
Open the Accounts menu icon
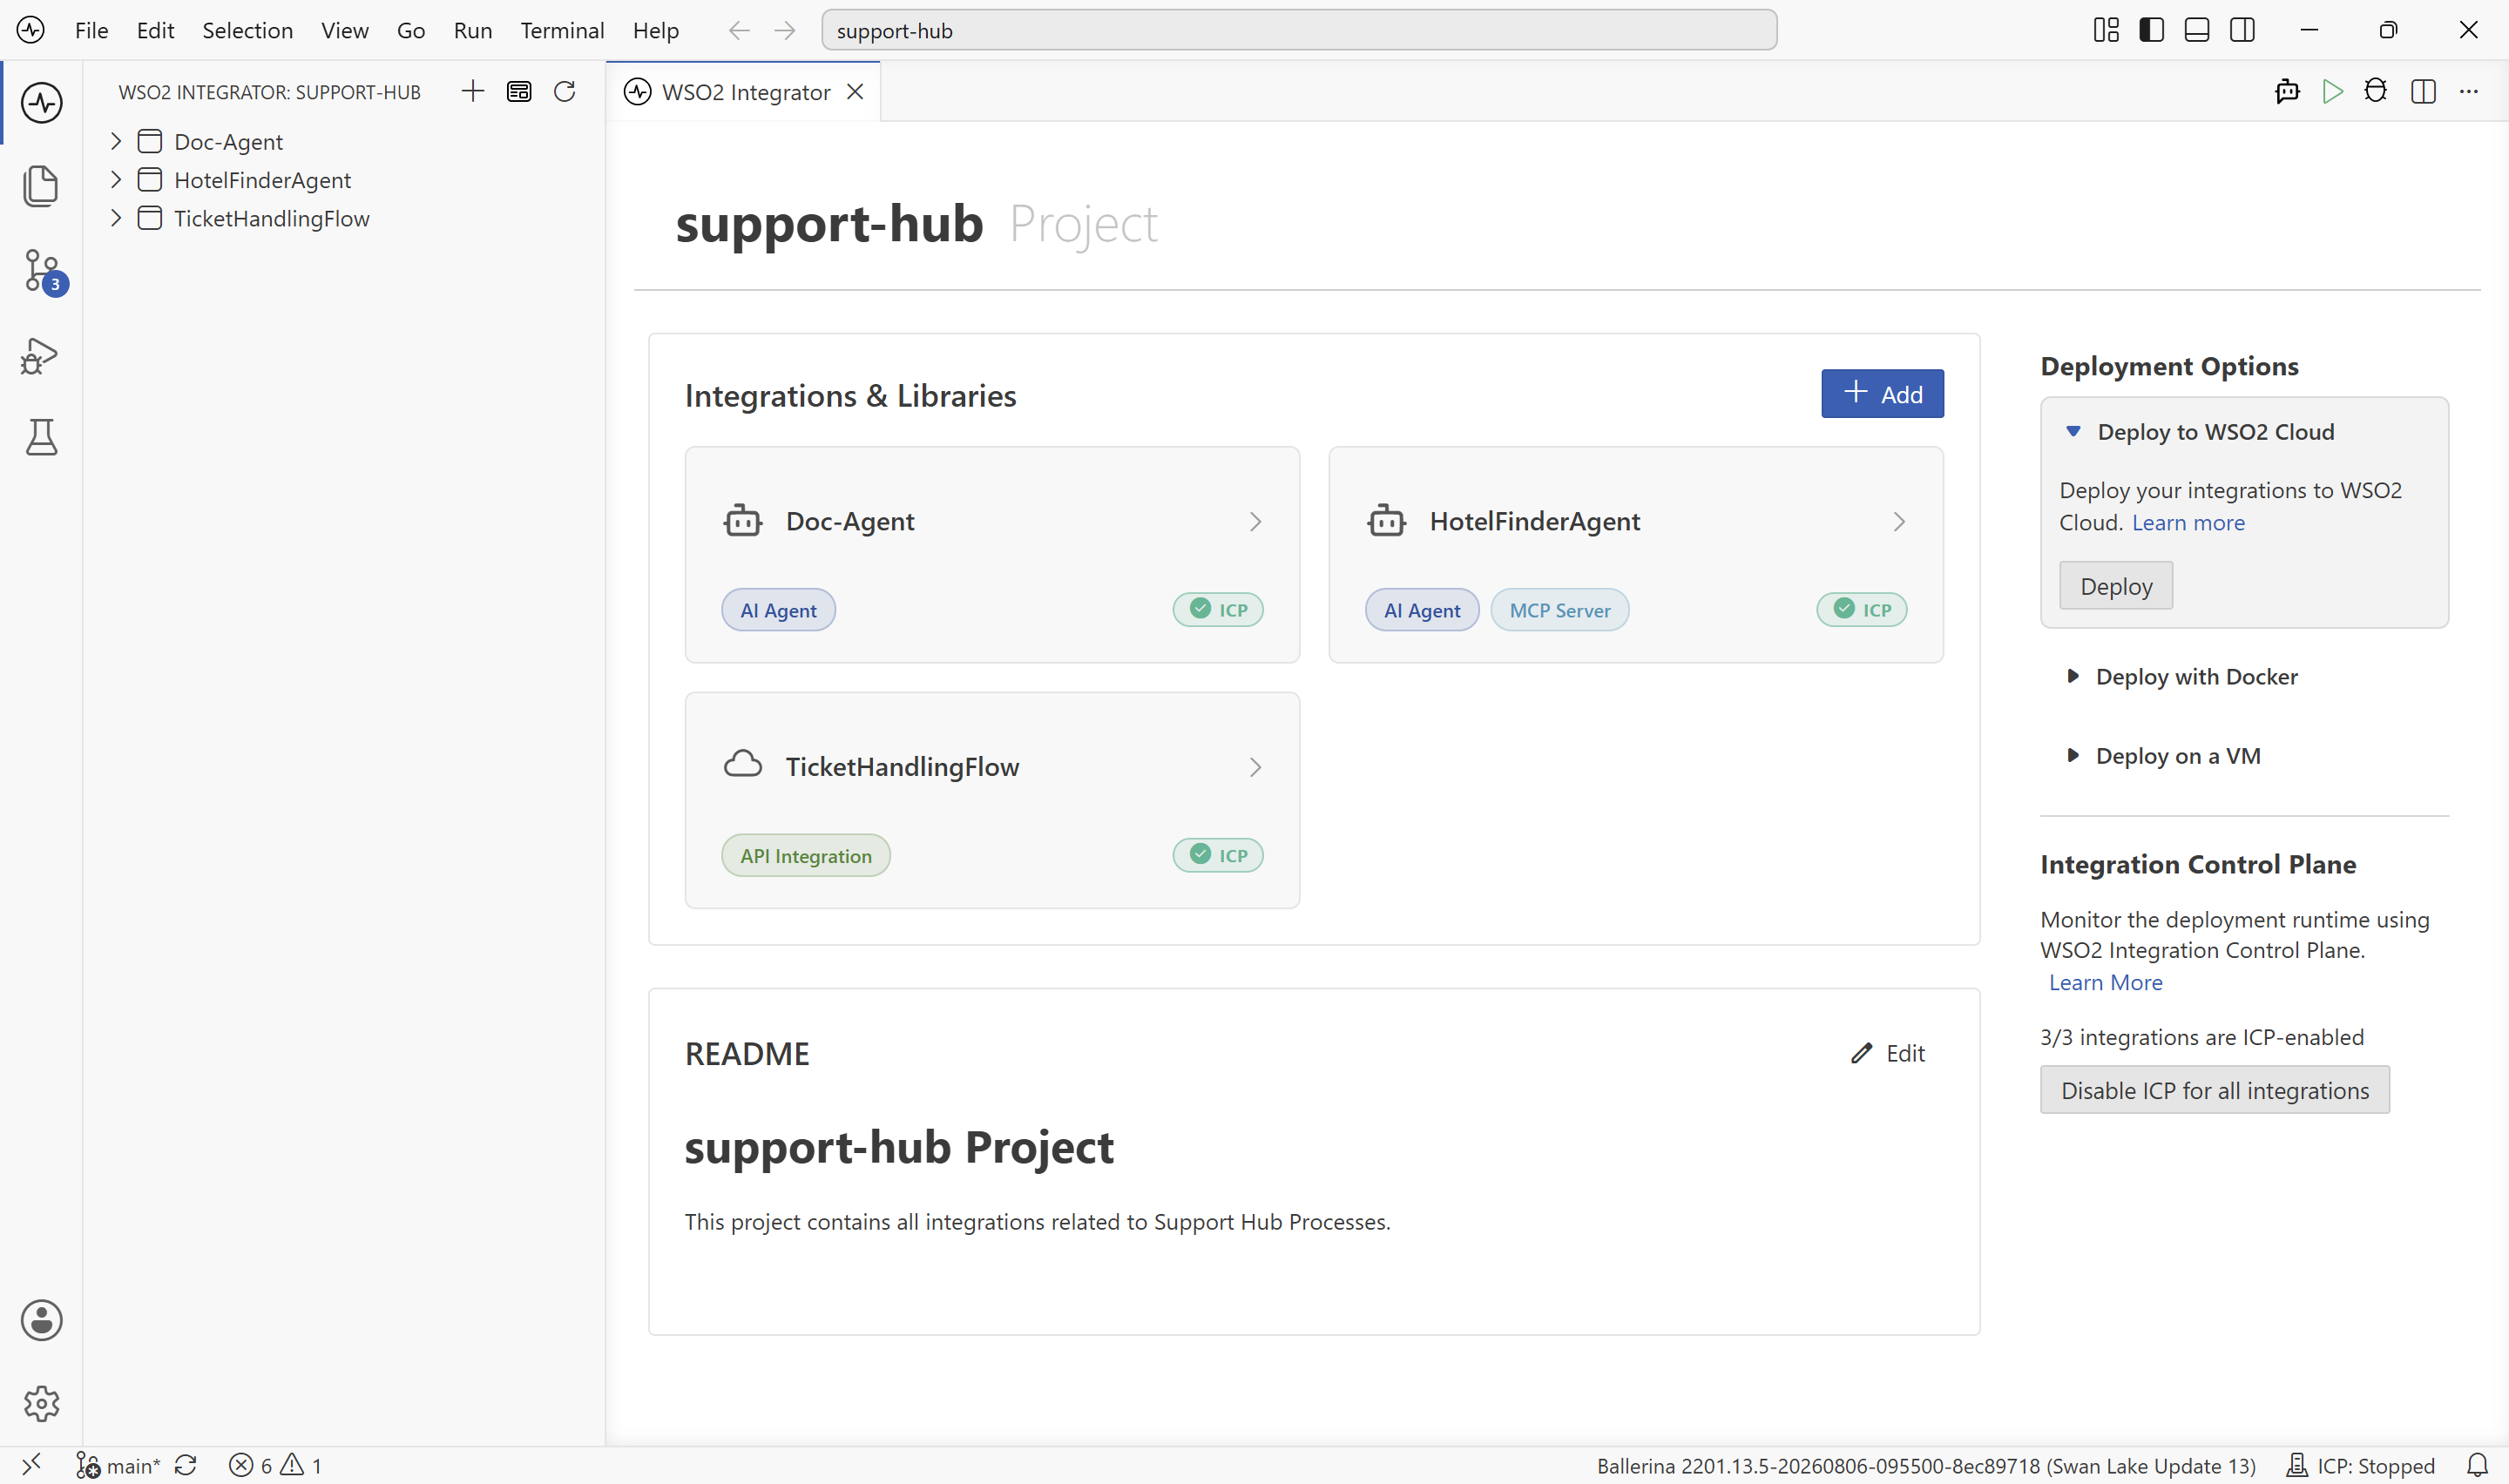(41, 1320)
